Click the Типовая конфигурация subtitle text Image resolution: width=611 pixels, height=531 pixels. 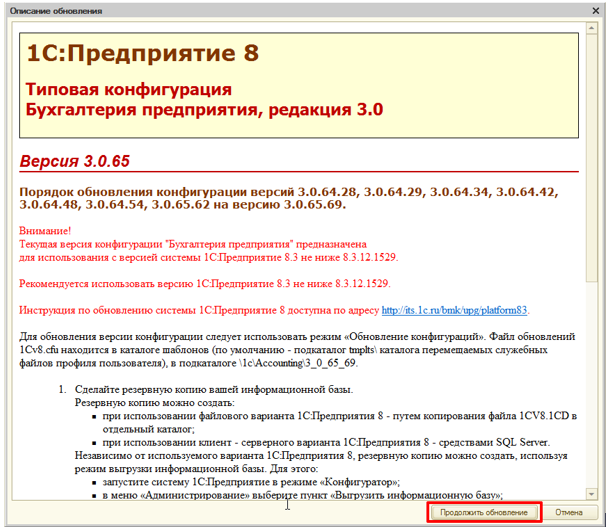click(x=128, y=89)
